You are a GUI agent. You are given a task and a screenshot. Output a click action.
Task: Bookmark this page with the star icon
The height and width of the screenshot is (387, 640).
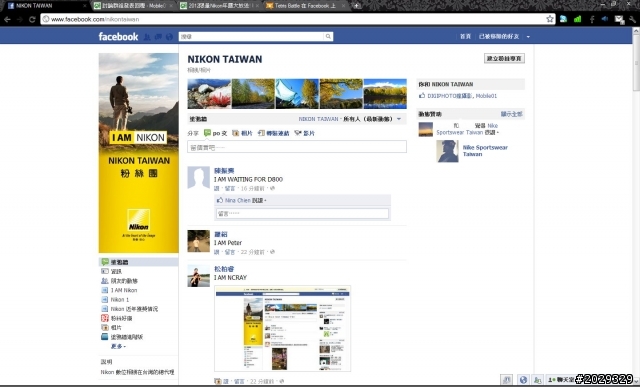pyautogui.click(x=549, y=19)
